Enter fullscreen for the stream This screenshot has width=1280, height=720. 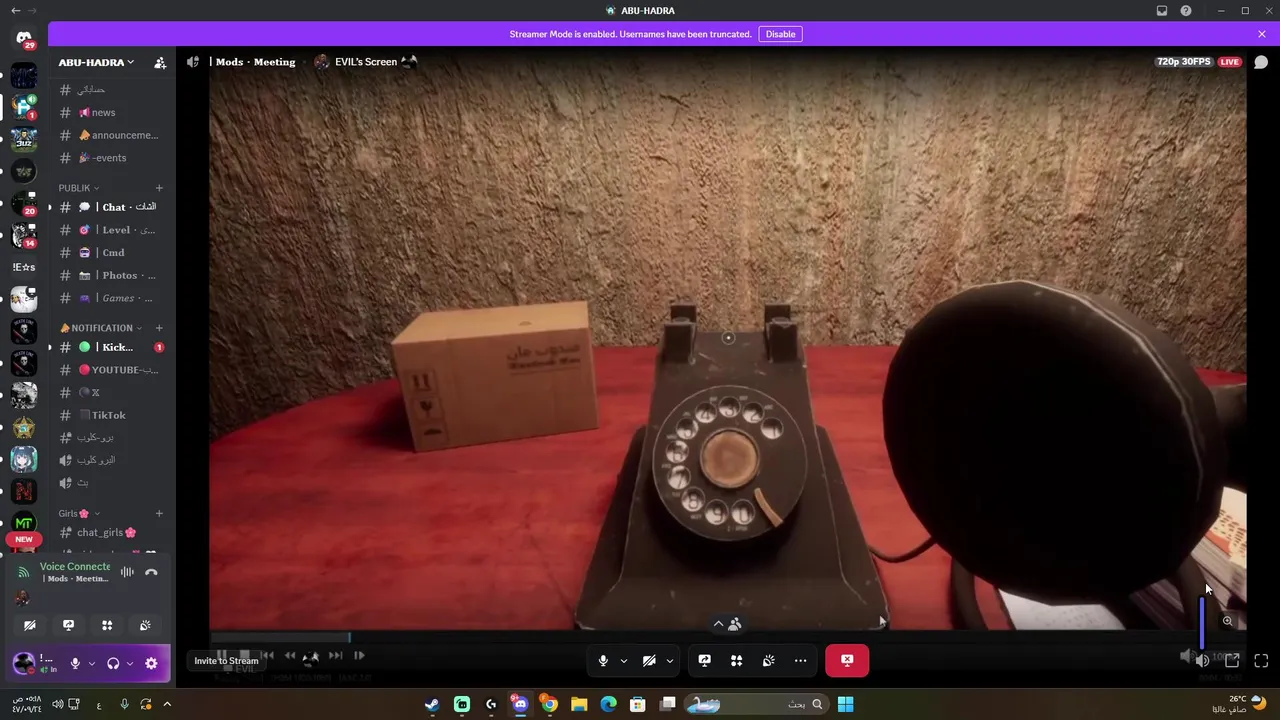1261,661
